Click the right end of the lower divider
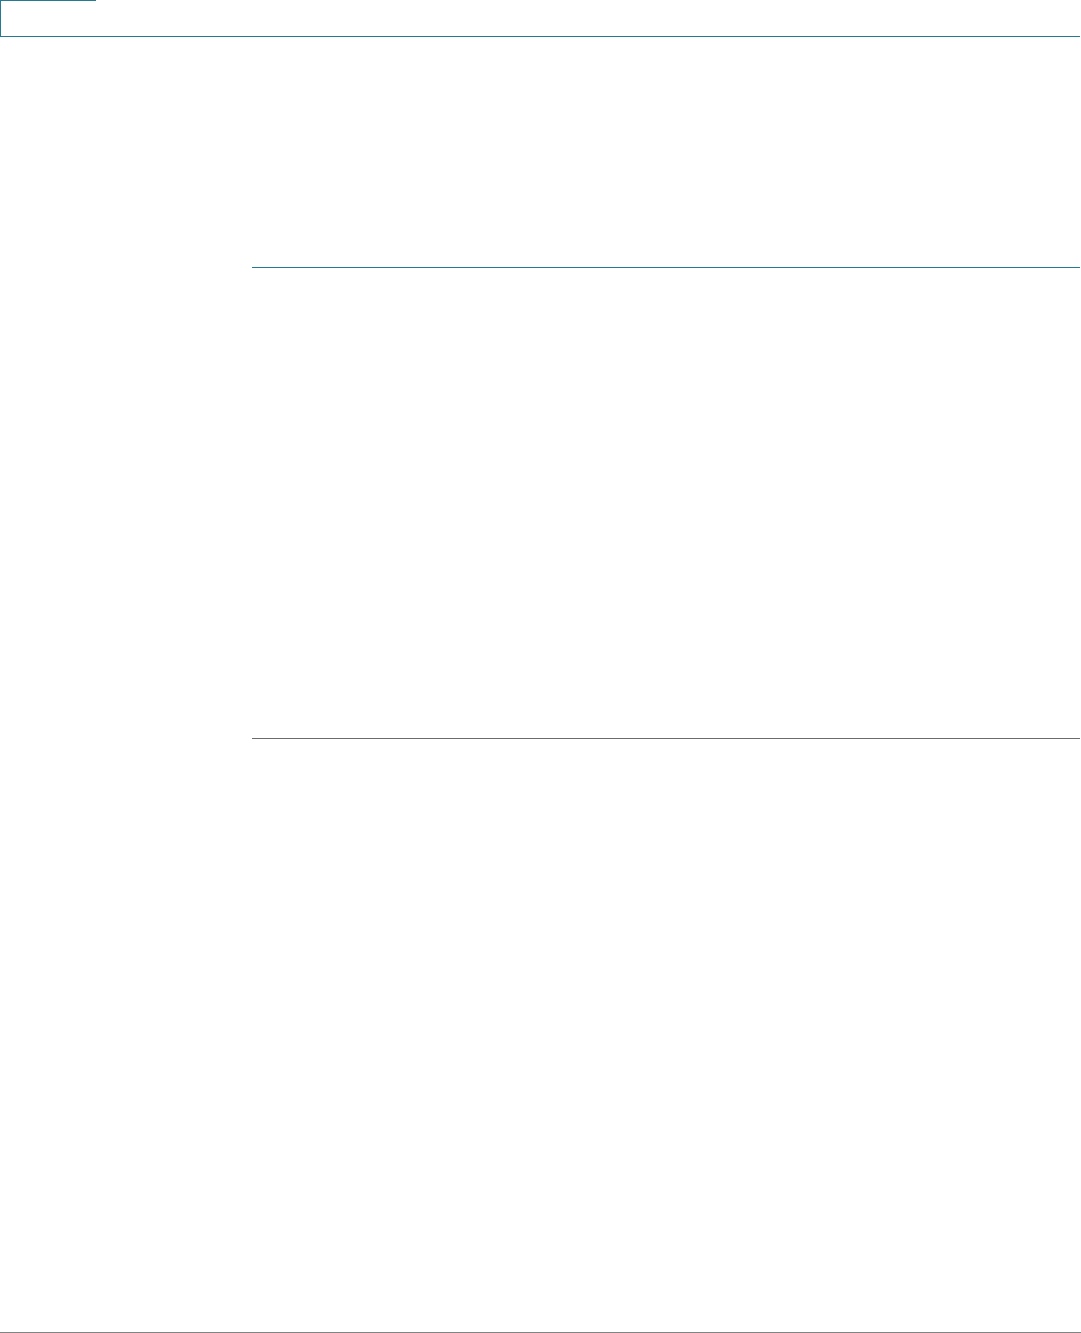Screen dimensions: 1081x1333 (x=1077, y=739)
